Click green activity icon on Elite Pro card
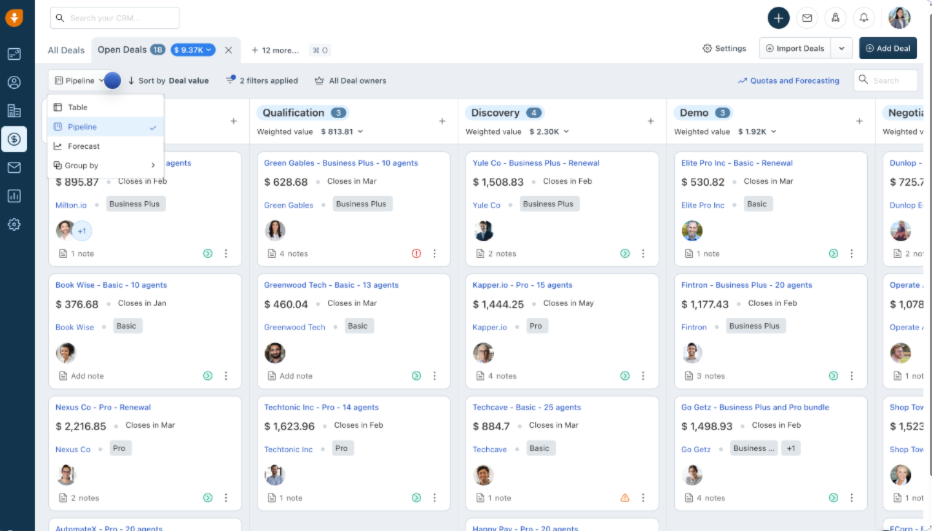 click(x=833, y=253)
